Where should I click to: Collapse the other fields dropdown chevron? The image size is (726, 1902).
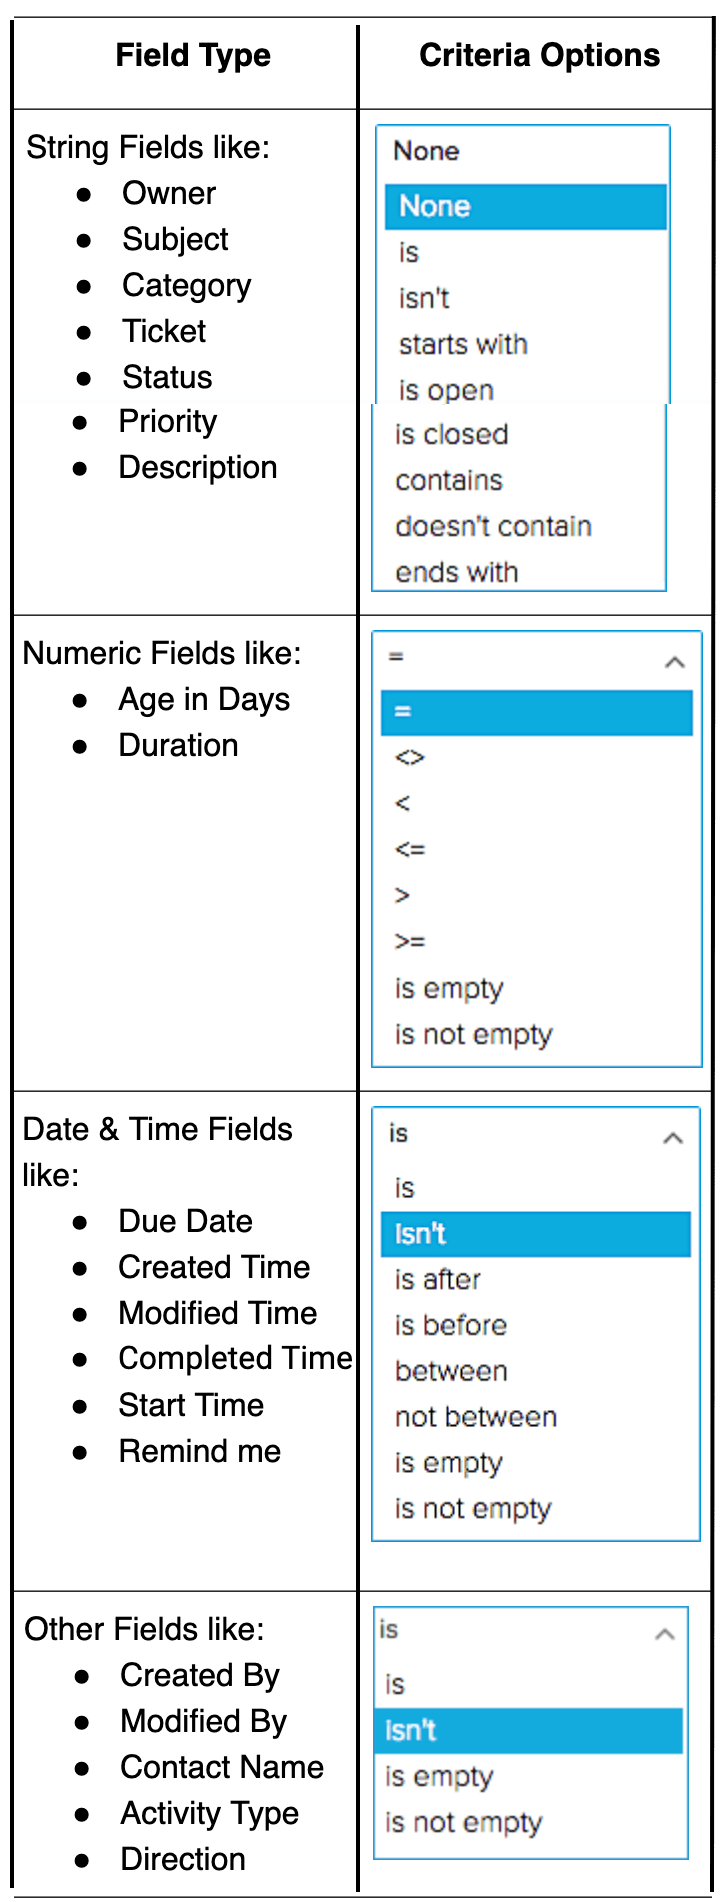(x=664, y=1634)
